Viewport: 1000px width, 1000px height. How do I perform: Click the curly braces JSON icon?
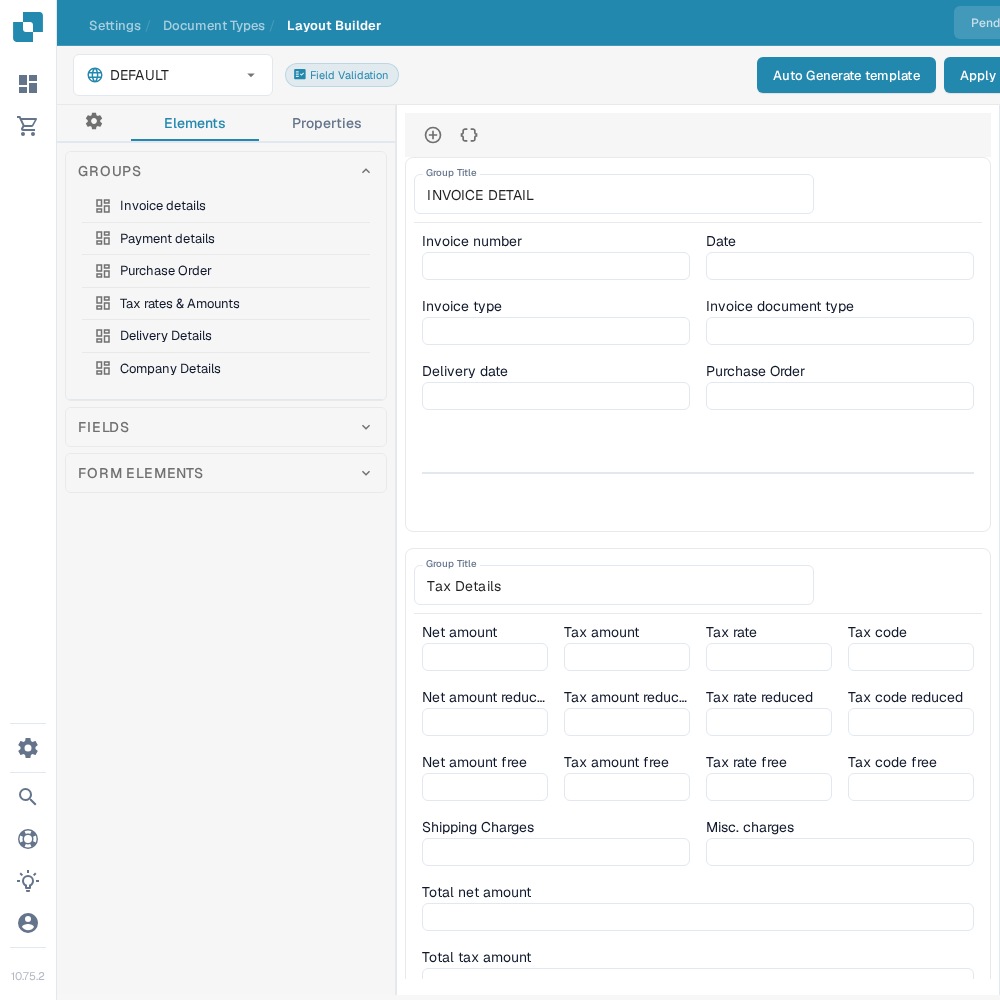469,135
